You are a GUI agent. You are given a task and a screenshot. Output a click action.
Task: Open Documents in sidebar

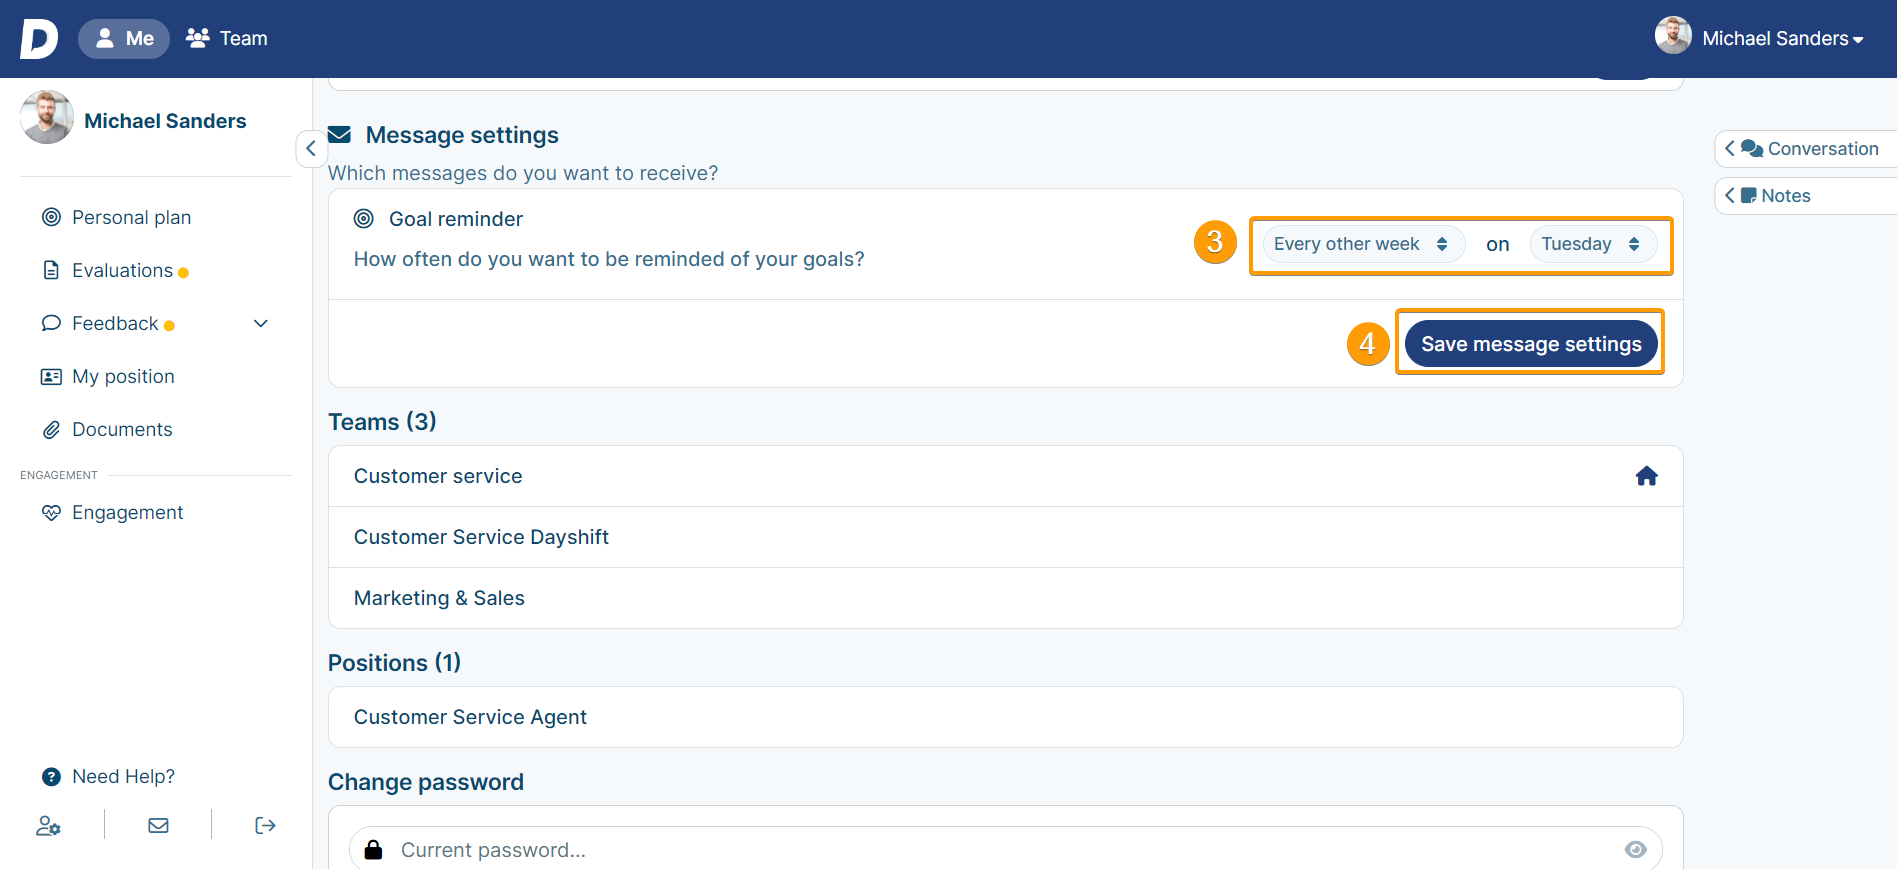point(122,429)
